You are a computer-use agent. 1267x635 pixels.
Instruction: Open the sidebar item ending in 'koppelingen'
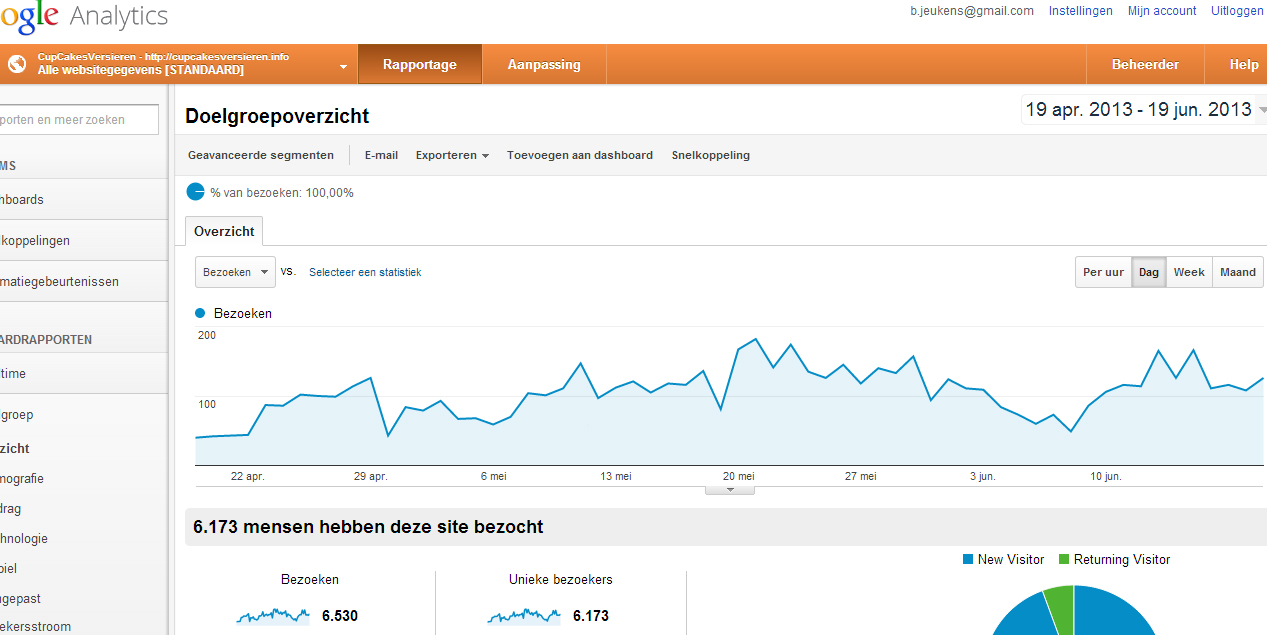coord(84,240)
